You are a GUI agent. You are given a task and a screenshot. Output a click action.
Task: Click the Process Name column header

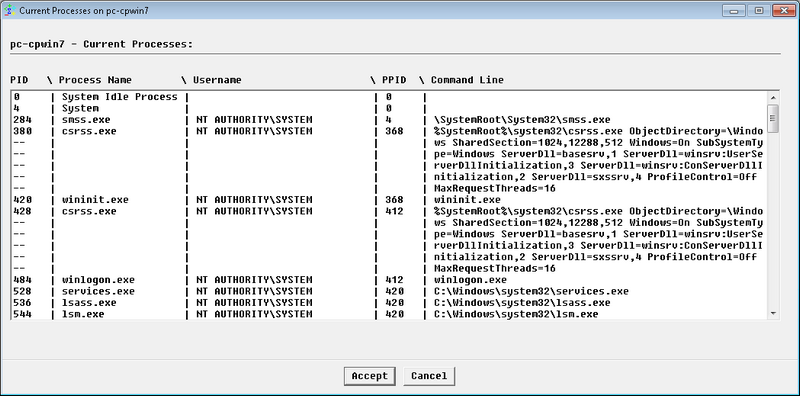(95, 80)
